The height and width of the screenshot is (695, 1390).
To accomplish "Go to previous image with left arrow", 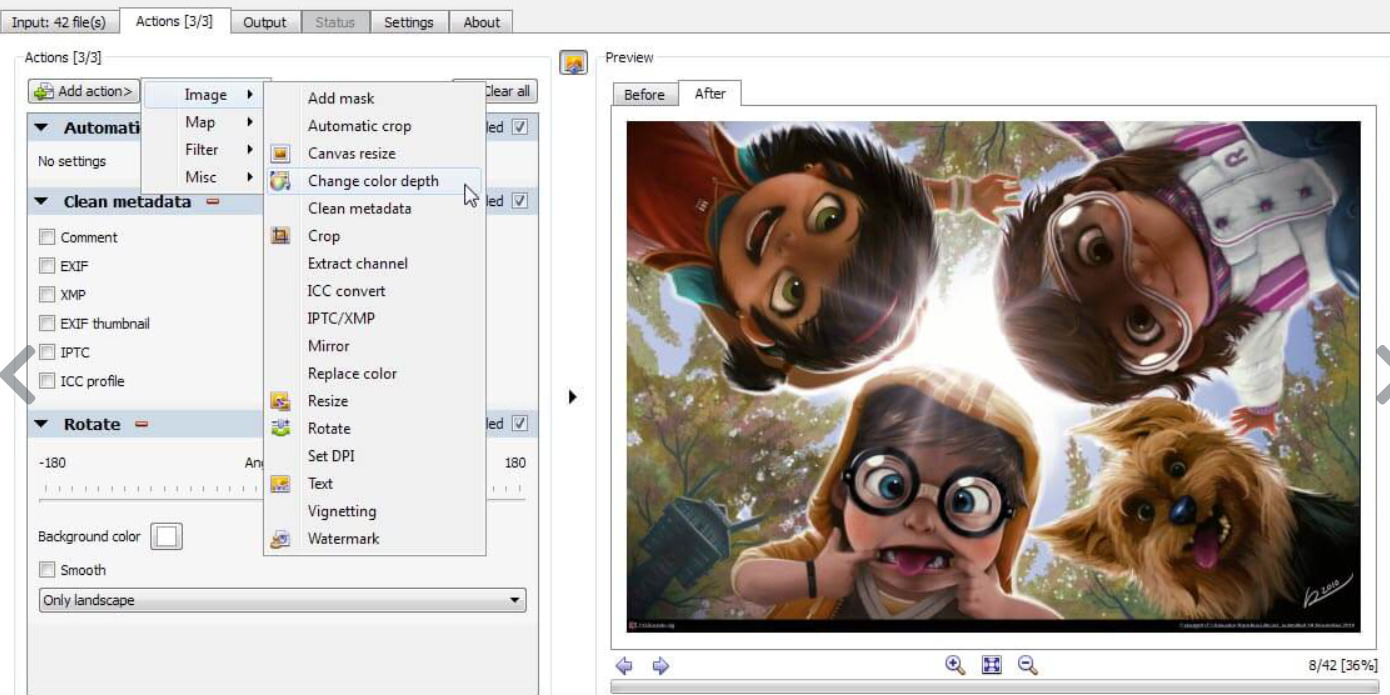I will [x=624, y=666].
